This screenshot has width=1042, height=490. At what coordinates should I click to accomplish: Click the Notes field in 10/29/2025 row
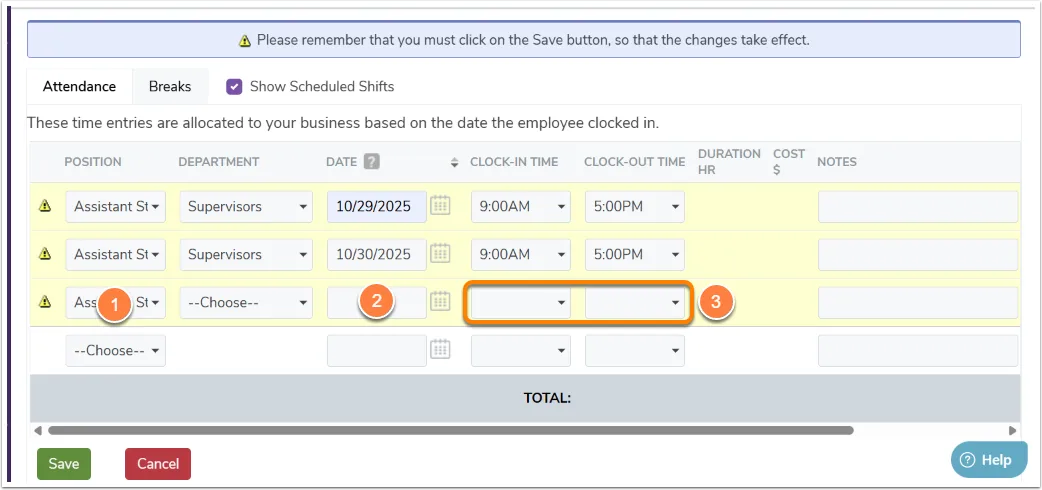click(918, 207)
